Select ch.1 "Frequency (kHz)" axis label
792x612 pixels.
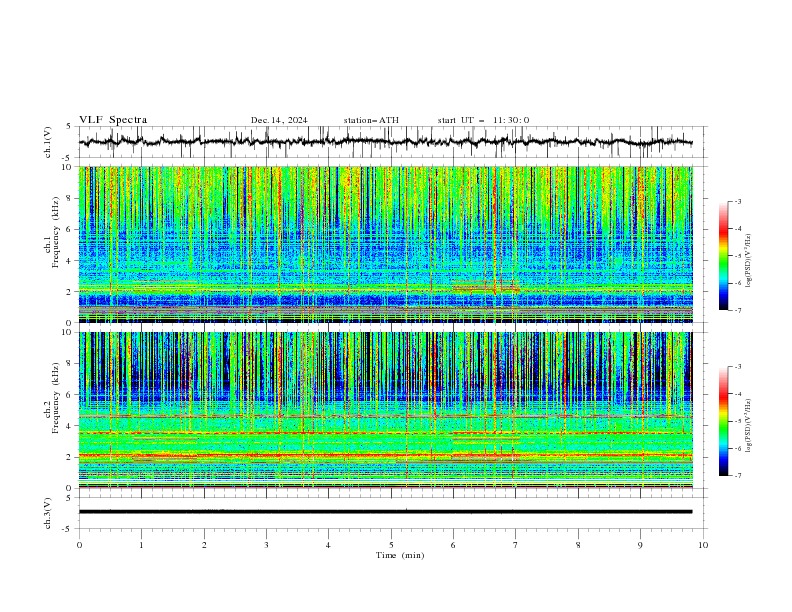(56, 232)
